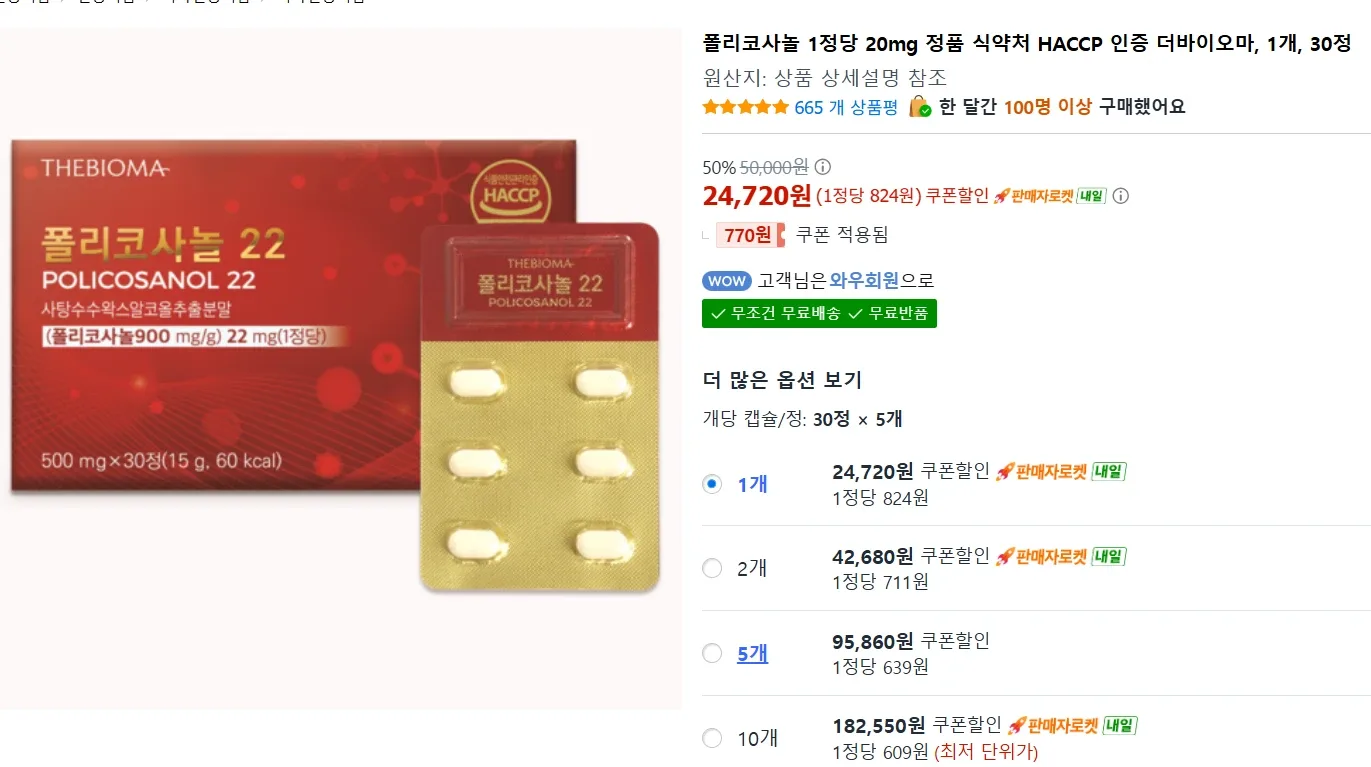Click the five-star rating icons
The height and width of the screenshot is (767, 1371).
pyautogui.click(x=745, y=107)
